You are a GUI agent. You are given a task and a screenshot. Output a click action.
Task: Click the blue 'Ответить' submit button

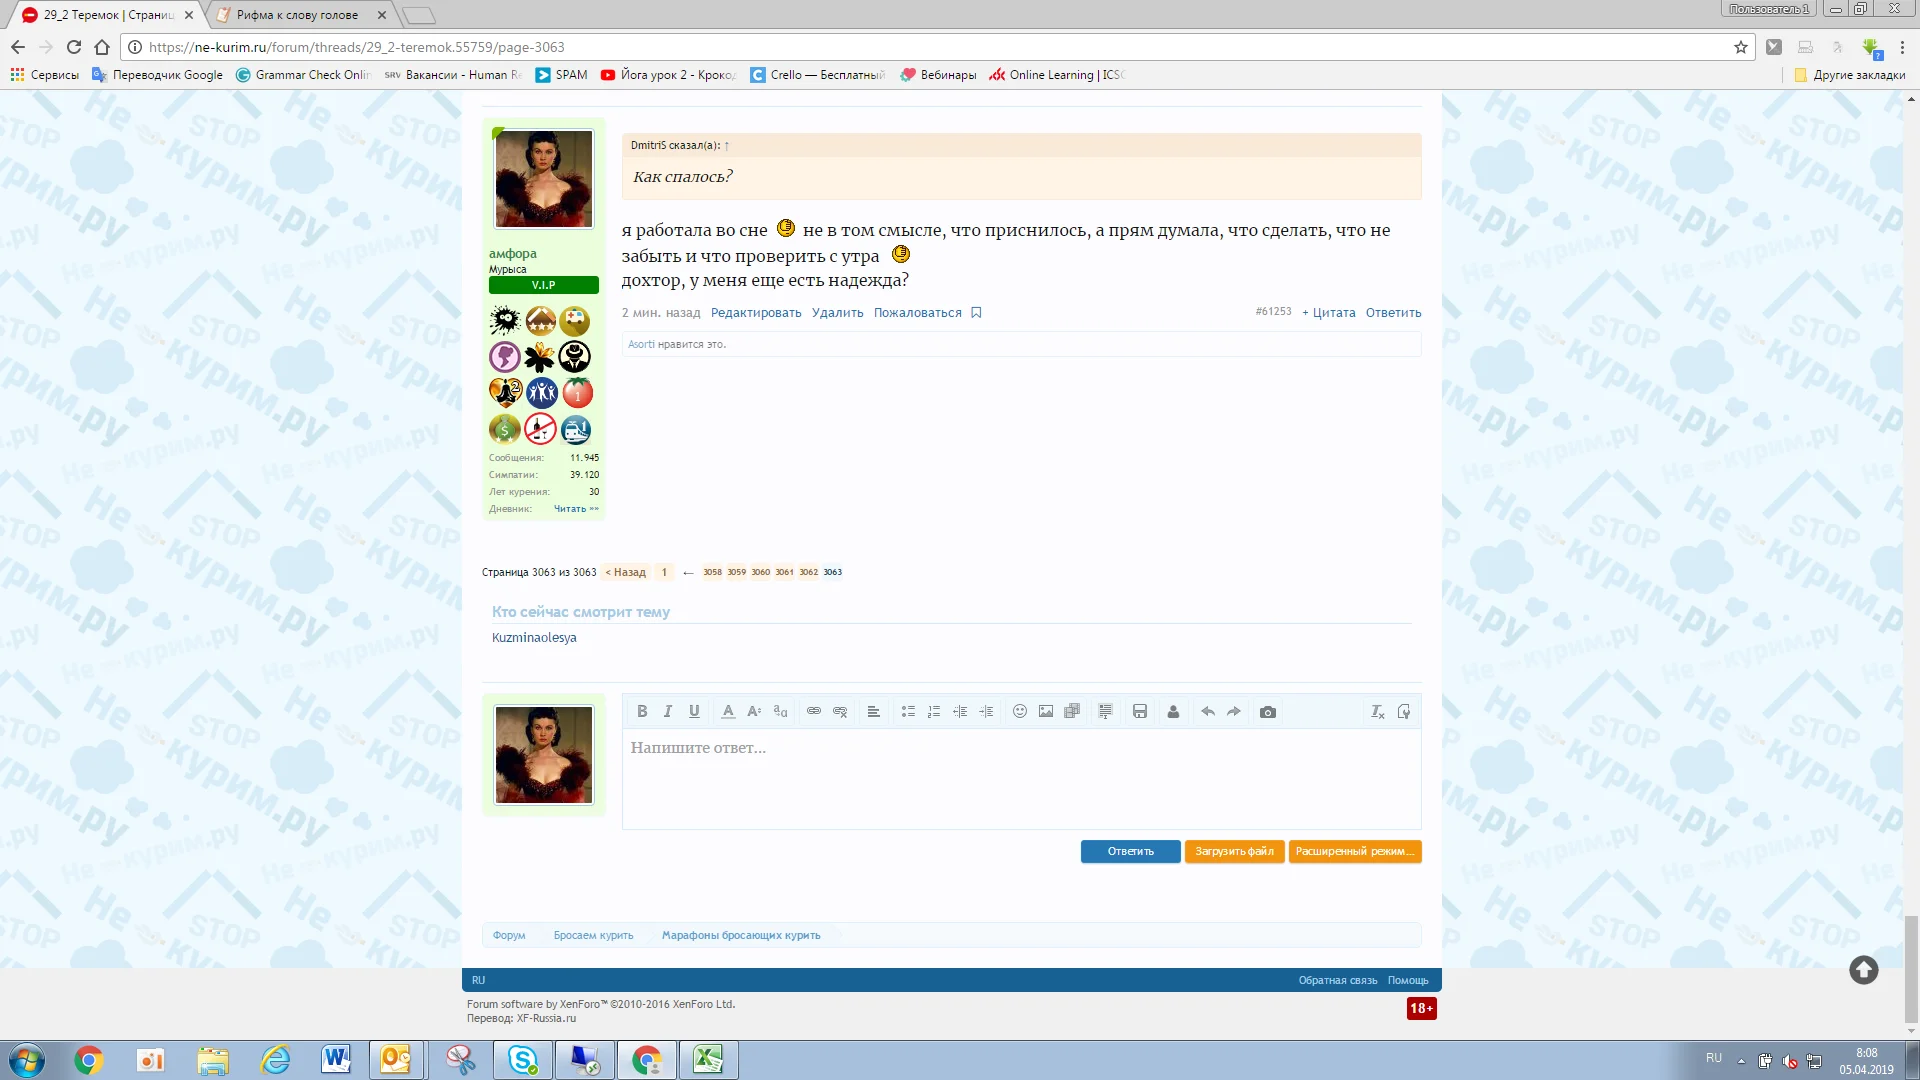click(x=1130, y=852)
